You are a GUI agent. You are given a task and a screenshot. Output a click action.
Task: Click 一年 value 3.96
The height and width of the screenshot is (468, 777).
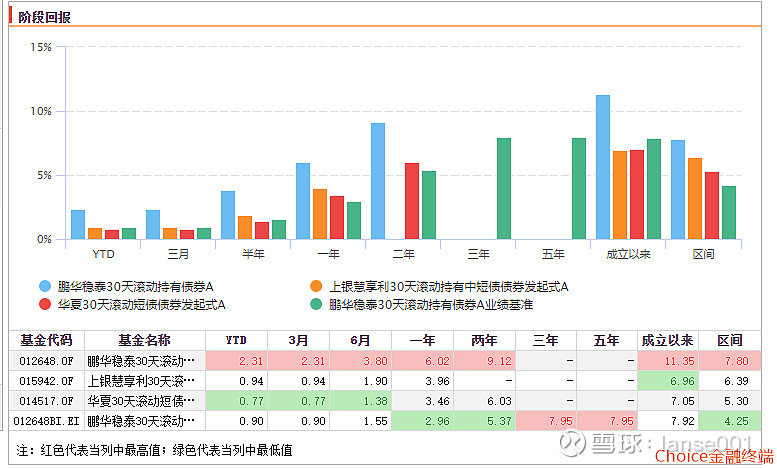(x=437, y=381)
